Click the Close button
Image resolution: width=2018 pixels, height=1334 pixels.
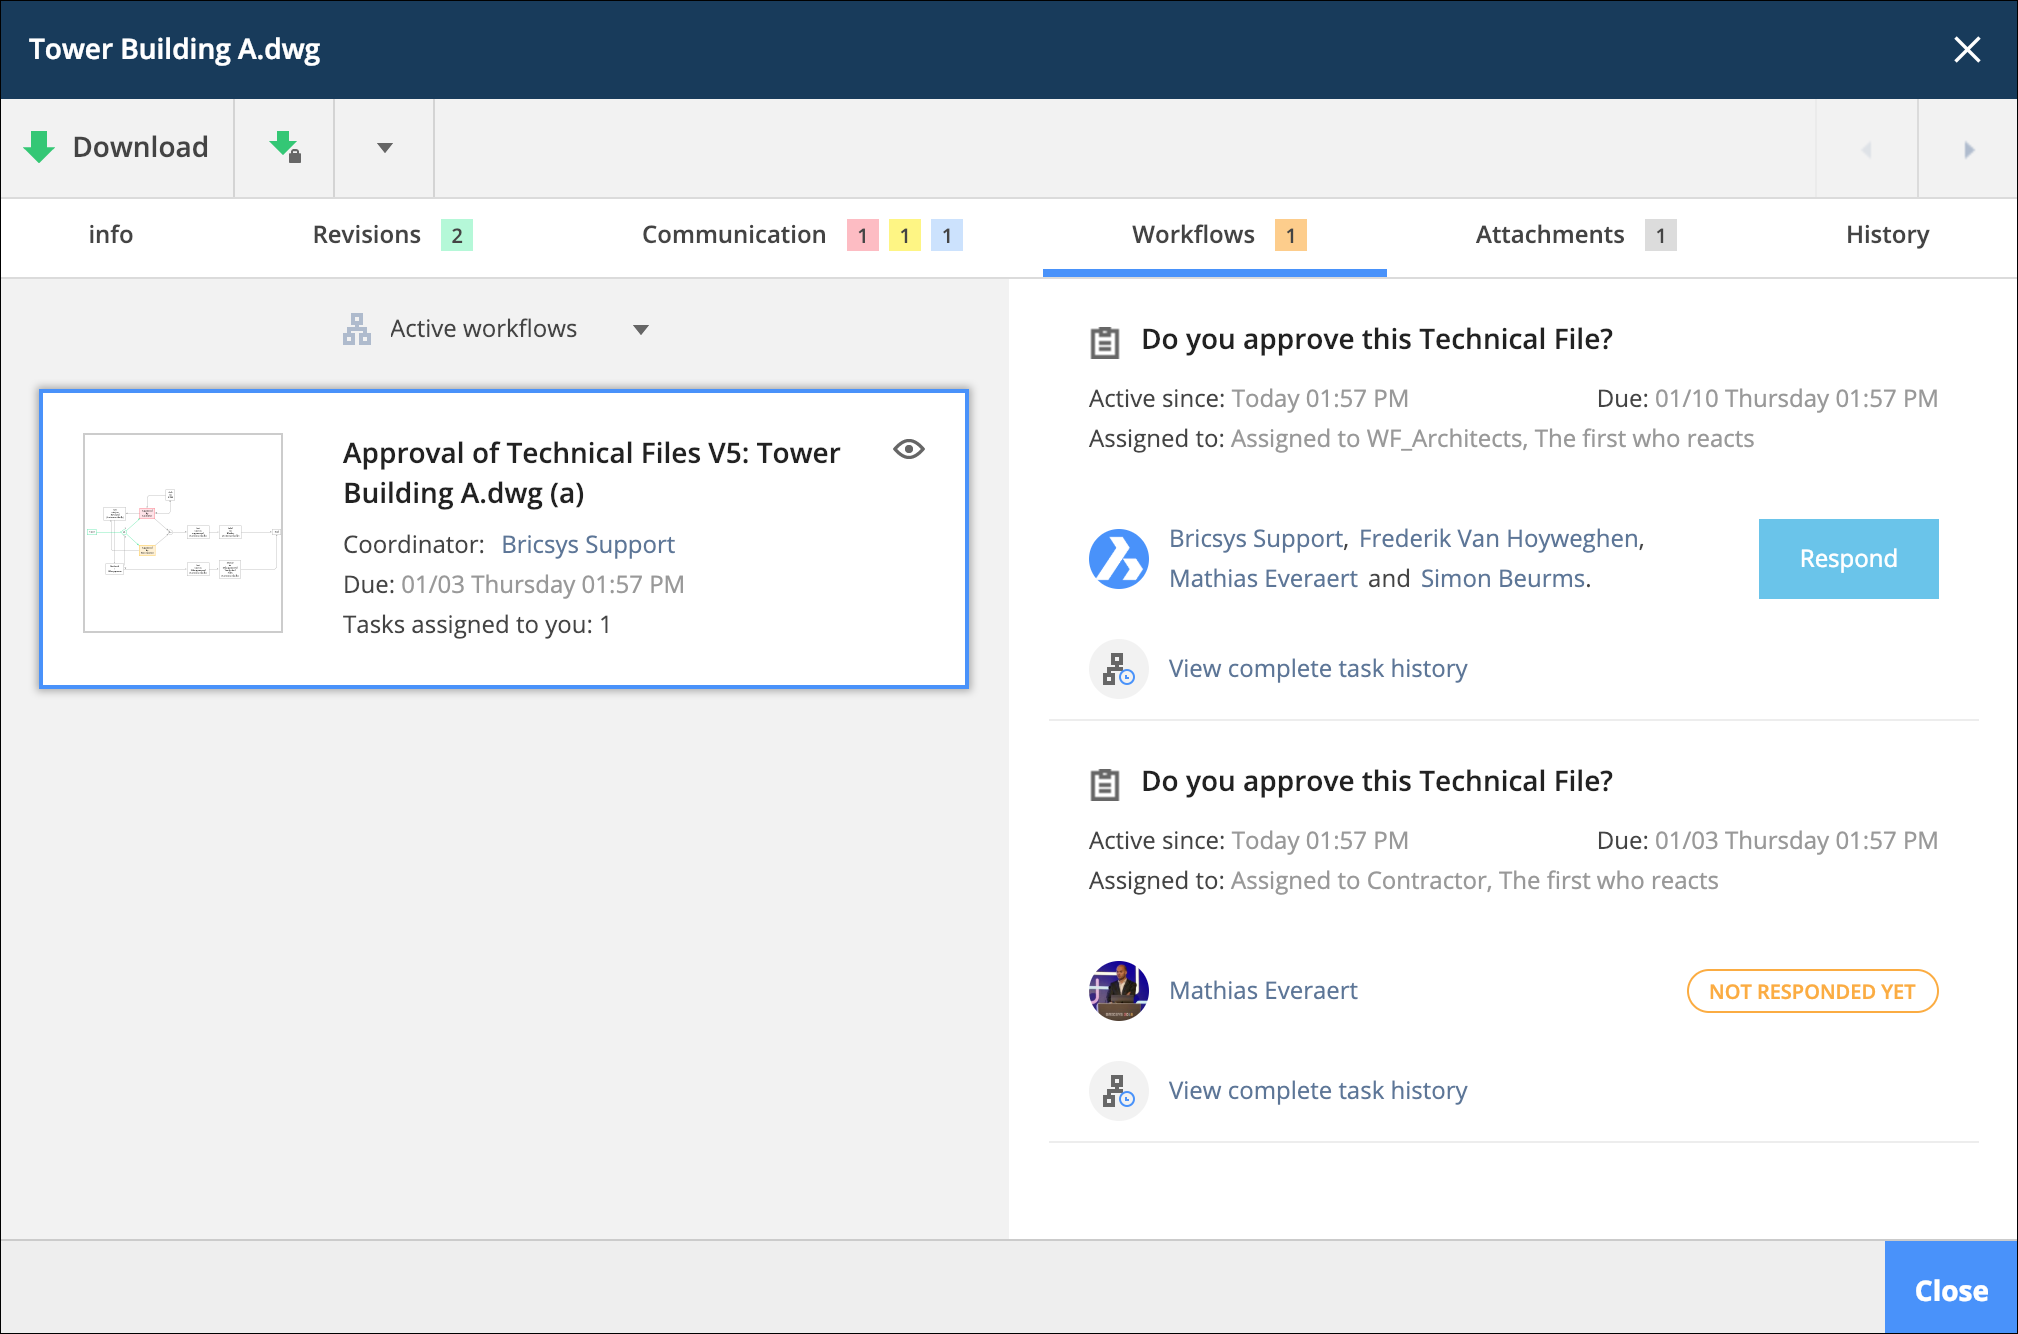point(1950,1288)
